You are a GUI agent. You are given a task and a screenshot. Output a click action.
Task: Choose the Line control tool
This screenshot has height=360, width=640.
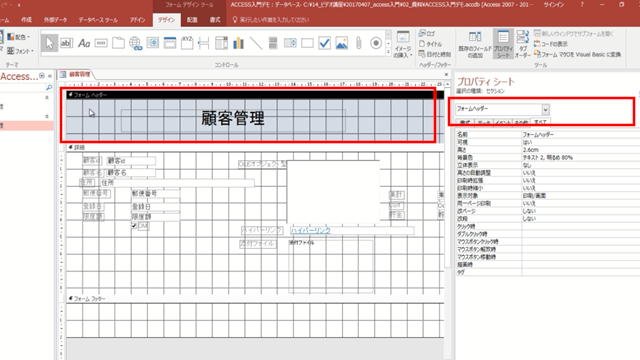pos(256,43)
